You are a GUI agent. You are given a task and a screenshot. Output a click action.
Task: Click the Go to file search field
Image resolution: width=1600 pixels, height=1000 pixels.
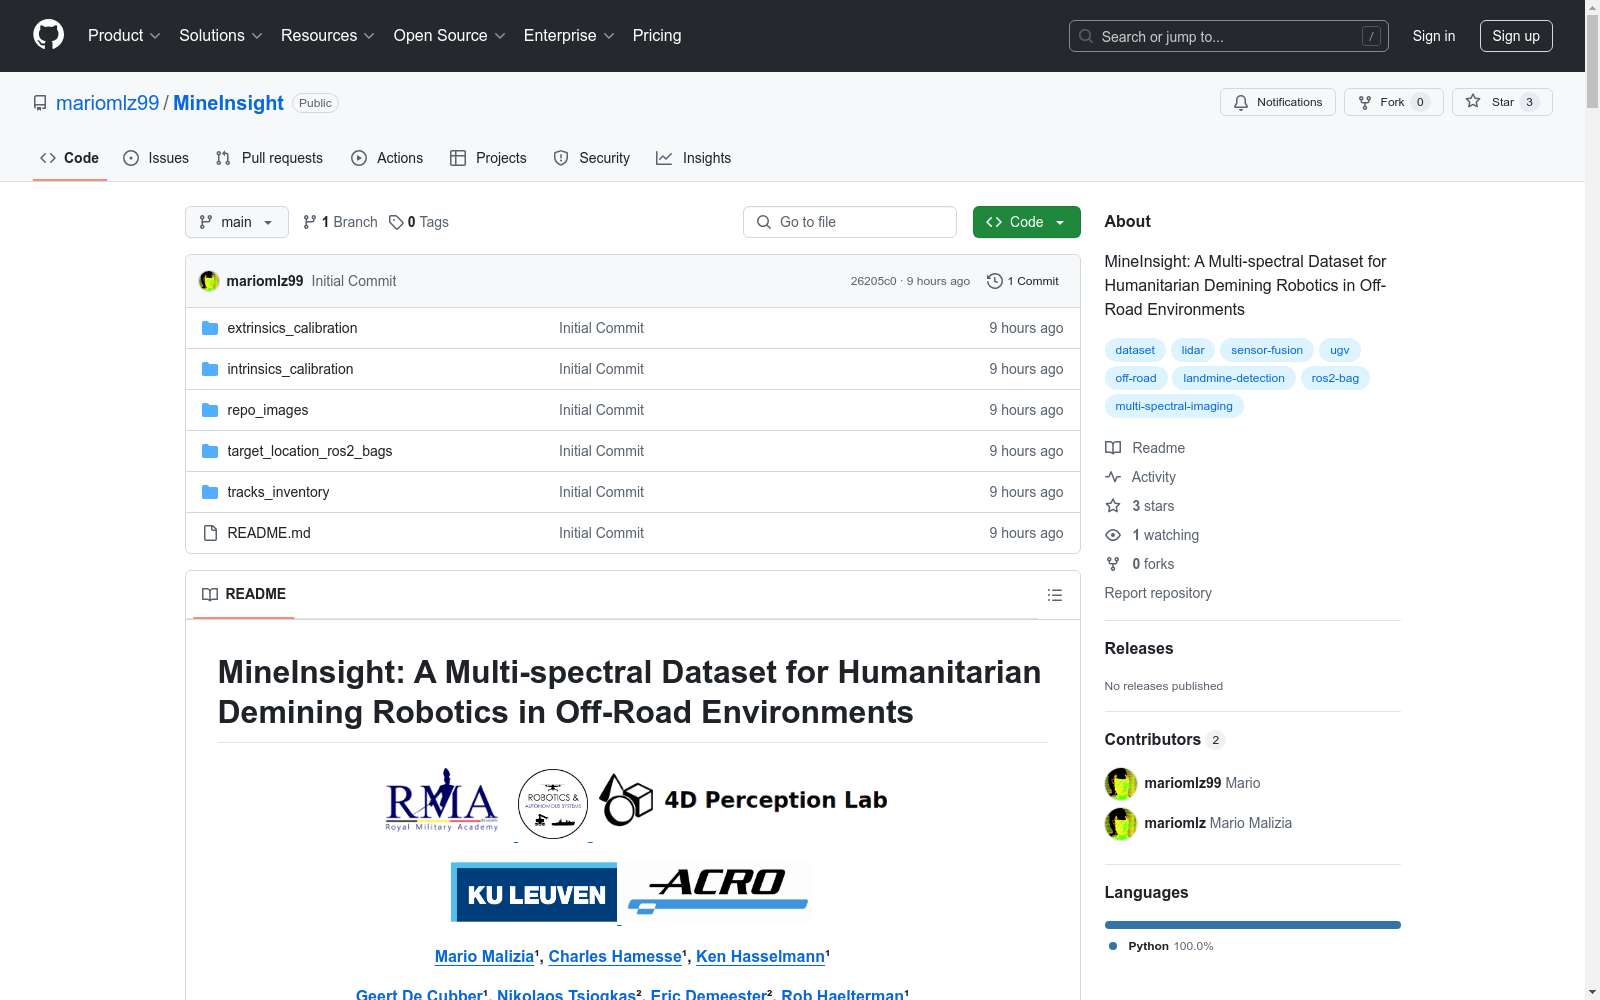(850, 222)
